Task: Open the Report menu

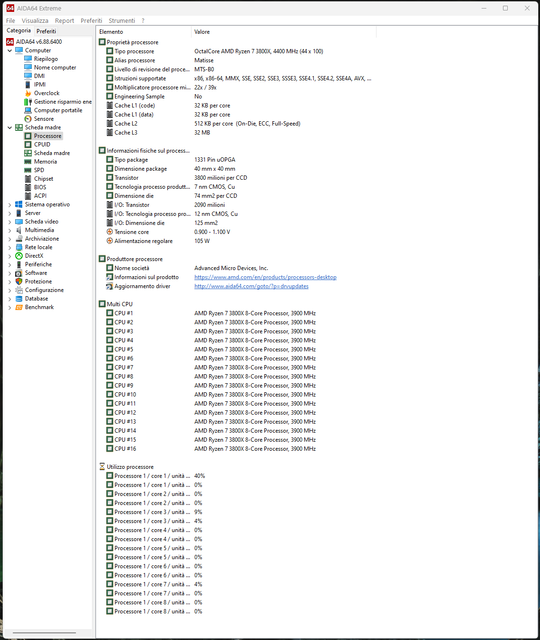Action: click(x=64, y=20)
